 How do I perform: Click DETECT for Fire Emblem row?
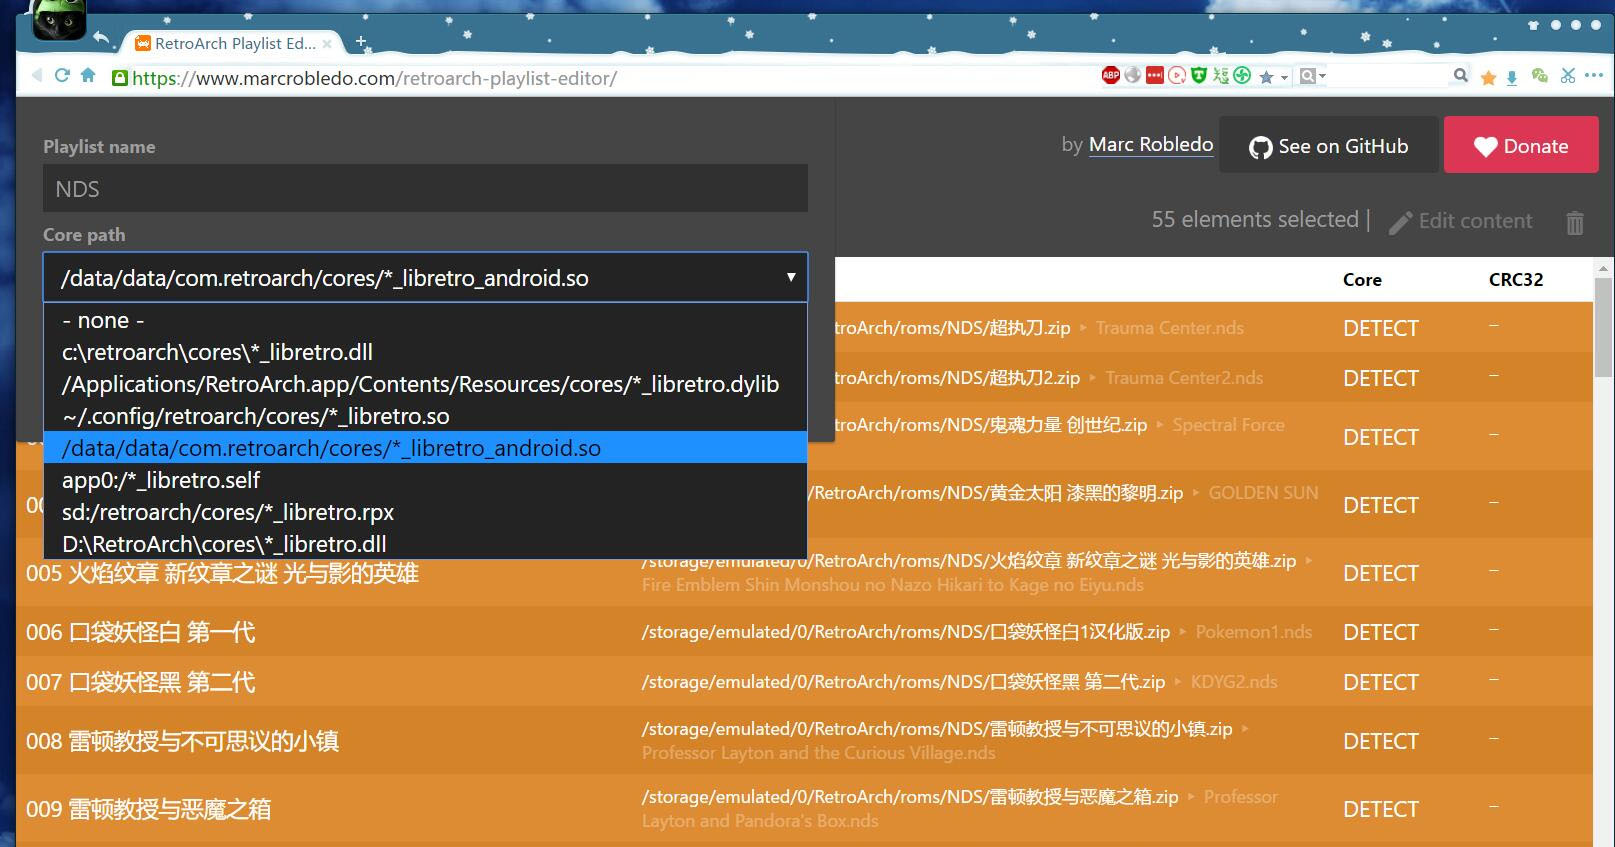click(1380, 573)
